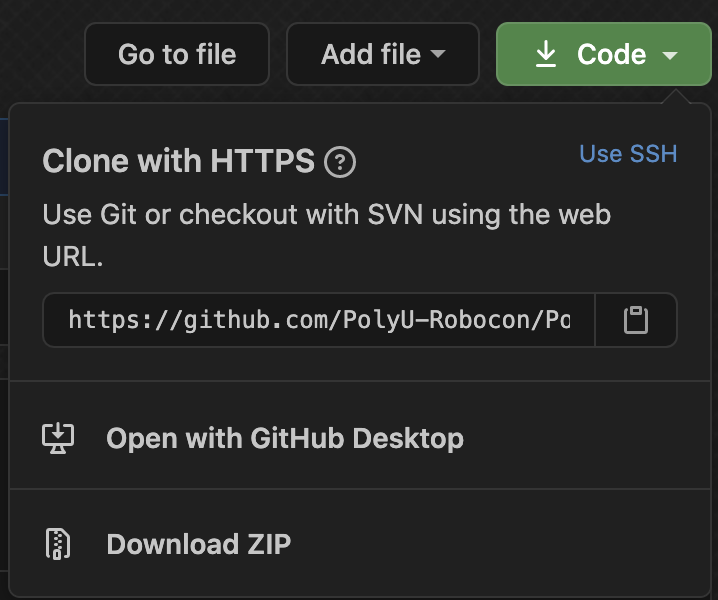This screenshot has width=718, height=600.
Task: Switch to Use SSH link
Action: coord(628,153)
